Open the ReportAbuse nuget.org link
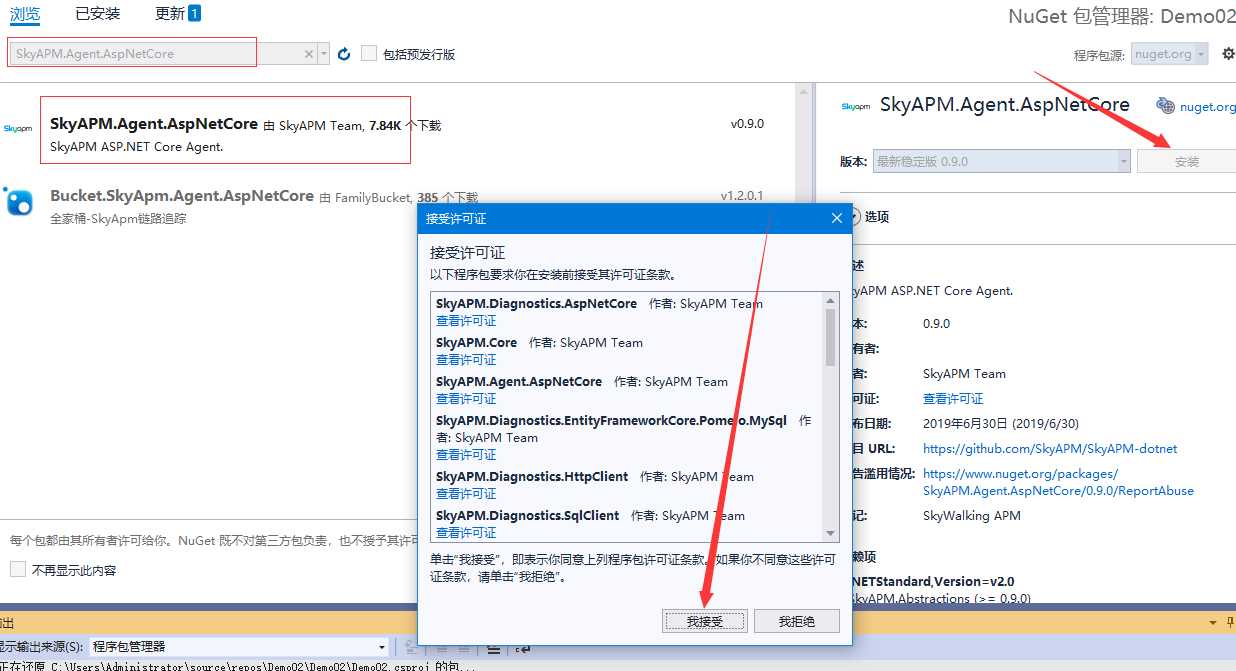This screenshot has height=671, width=1236. pyautogui.click(x=1058, y=482)
